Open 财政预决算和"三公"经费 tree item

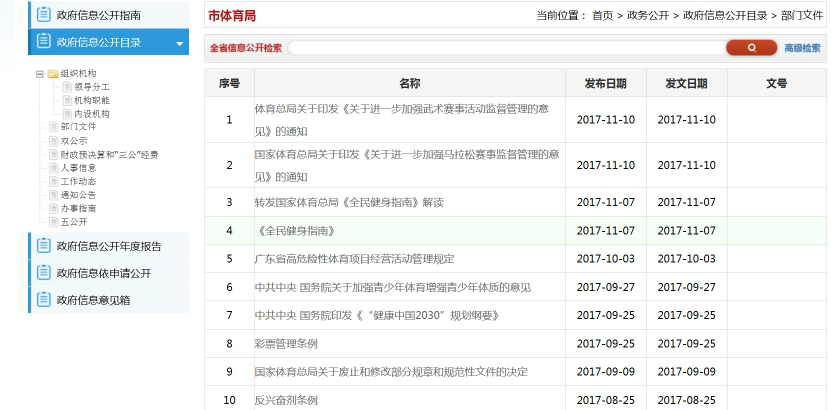pyautogui.click(x=108, y=155)
